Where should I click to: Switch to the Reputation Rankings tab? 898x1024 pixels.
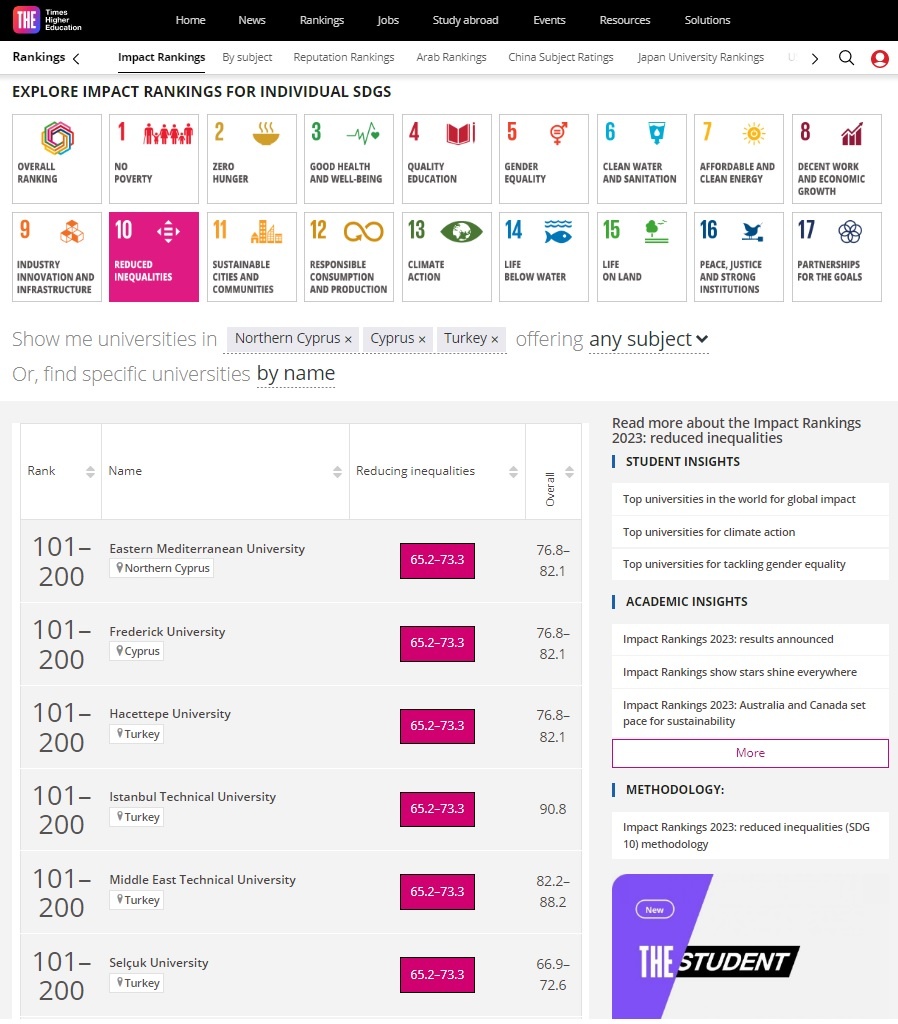pyautogui.click(x=343, y=58)
